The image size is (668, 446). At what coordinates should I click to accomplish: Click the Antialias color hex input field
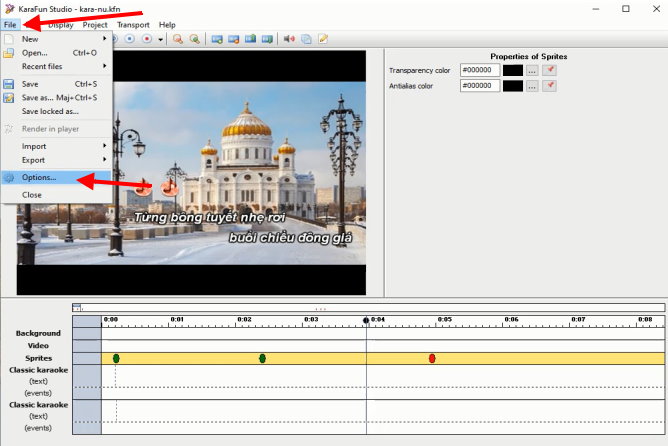coord(480,86)
